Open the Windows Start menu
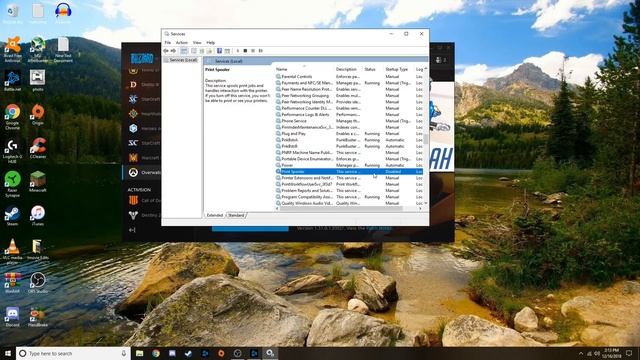Screen dimensions: 640x360 tap(7, 353)
